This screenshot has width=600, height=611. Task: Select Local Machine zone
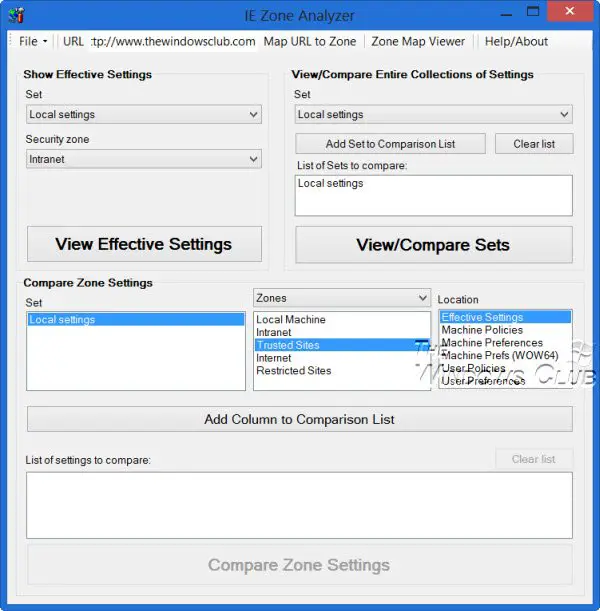click(342, 320)
